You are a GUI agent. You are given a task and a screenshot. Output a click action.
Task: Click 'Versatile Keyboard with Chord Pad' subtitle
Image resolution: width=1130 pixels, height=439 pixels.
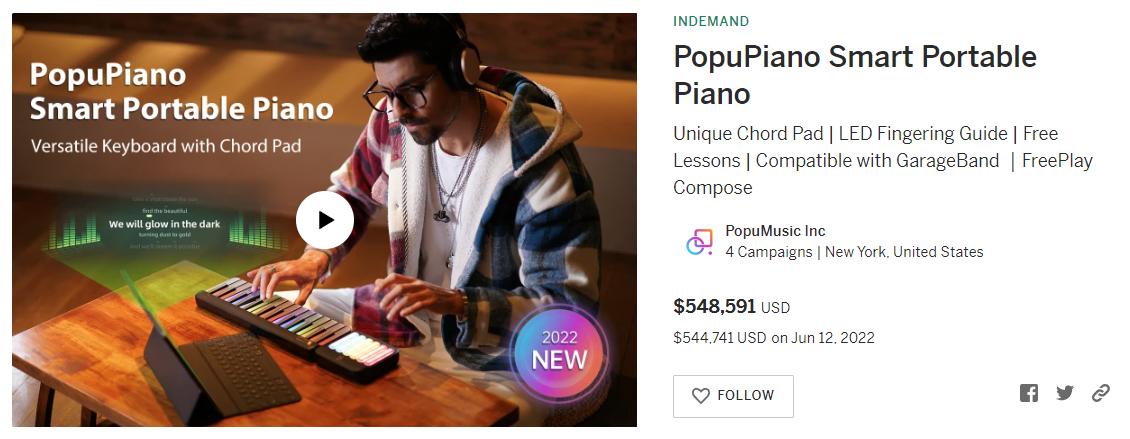(x=166, y=146)
